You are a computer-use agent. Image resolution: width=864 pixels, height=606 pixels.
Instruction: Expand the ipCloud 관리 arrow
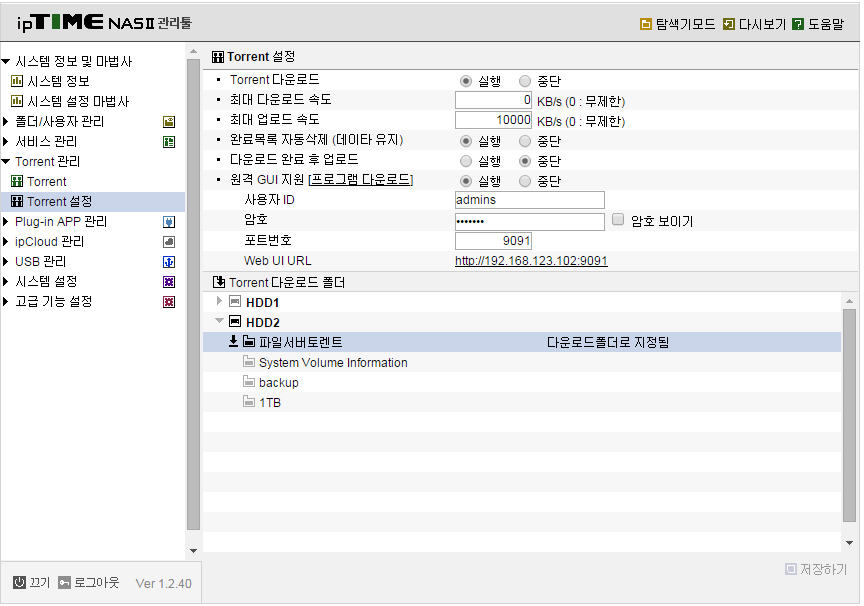(x=6, y=242)
